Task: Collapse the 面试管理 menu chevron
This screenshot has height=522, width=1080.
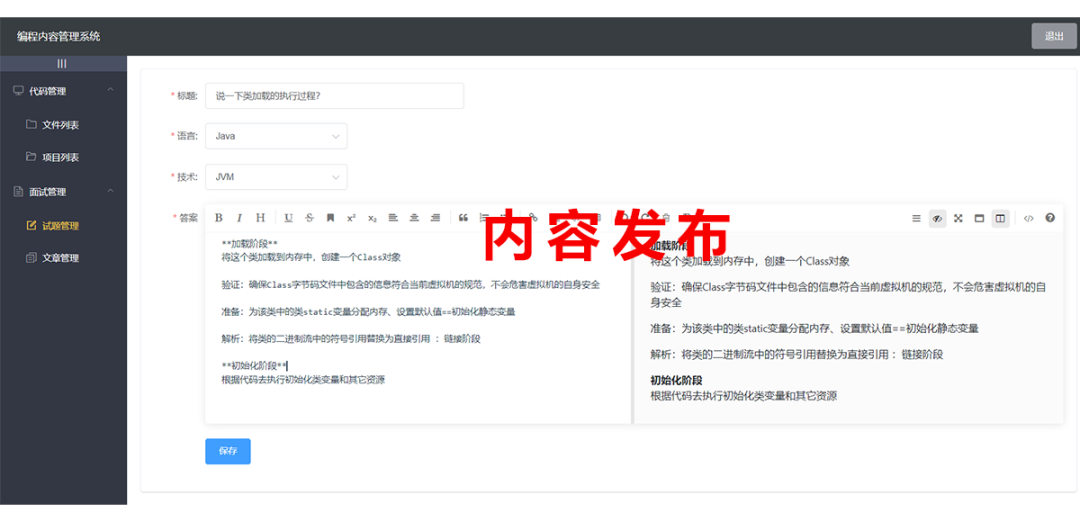Action: pos(111,191)
